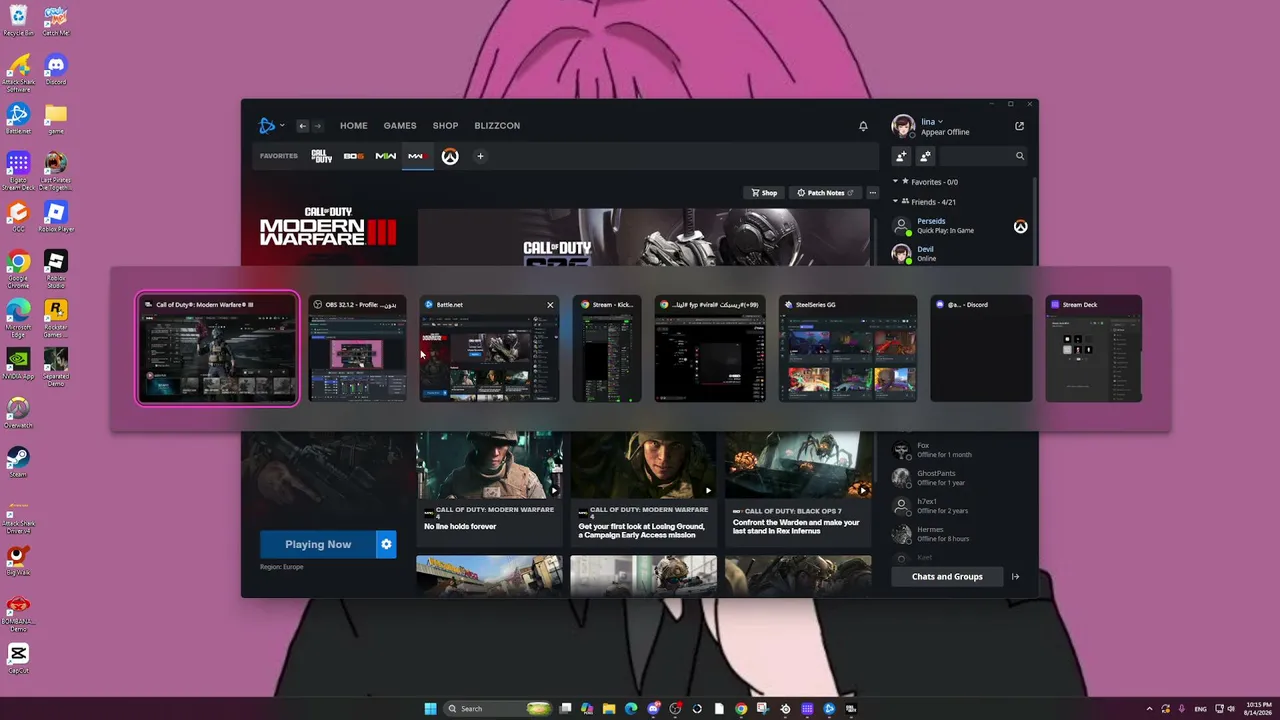1280x720 pixels.
Task: Open Google Chrome from the taskbar
Action: tap(741, 709)
